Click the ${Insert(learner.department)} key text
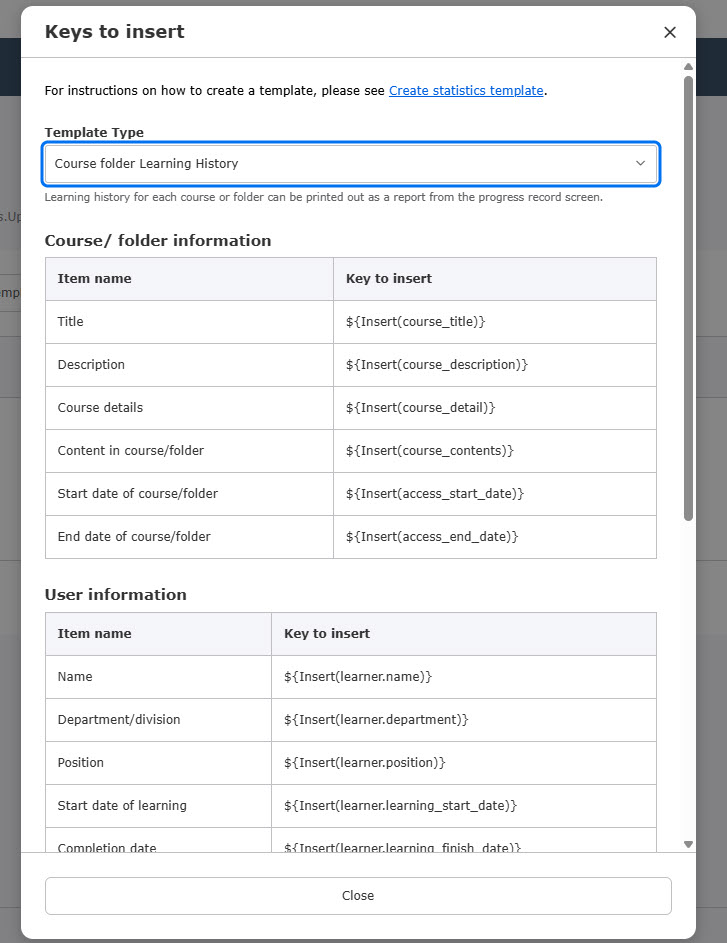 (376, 720)
